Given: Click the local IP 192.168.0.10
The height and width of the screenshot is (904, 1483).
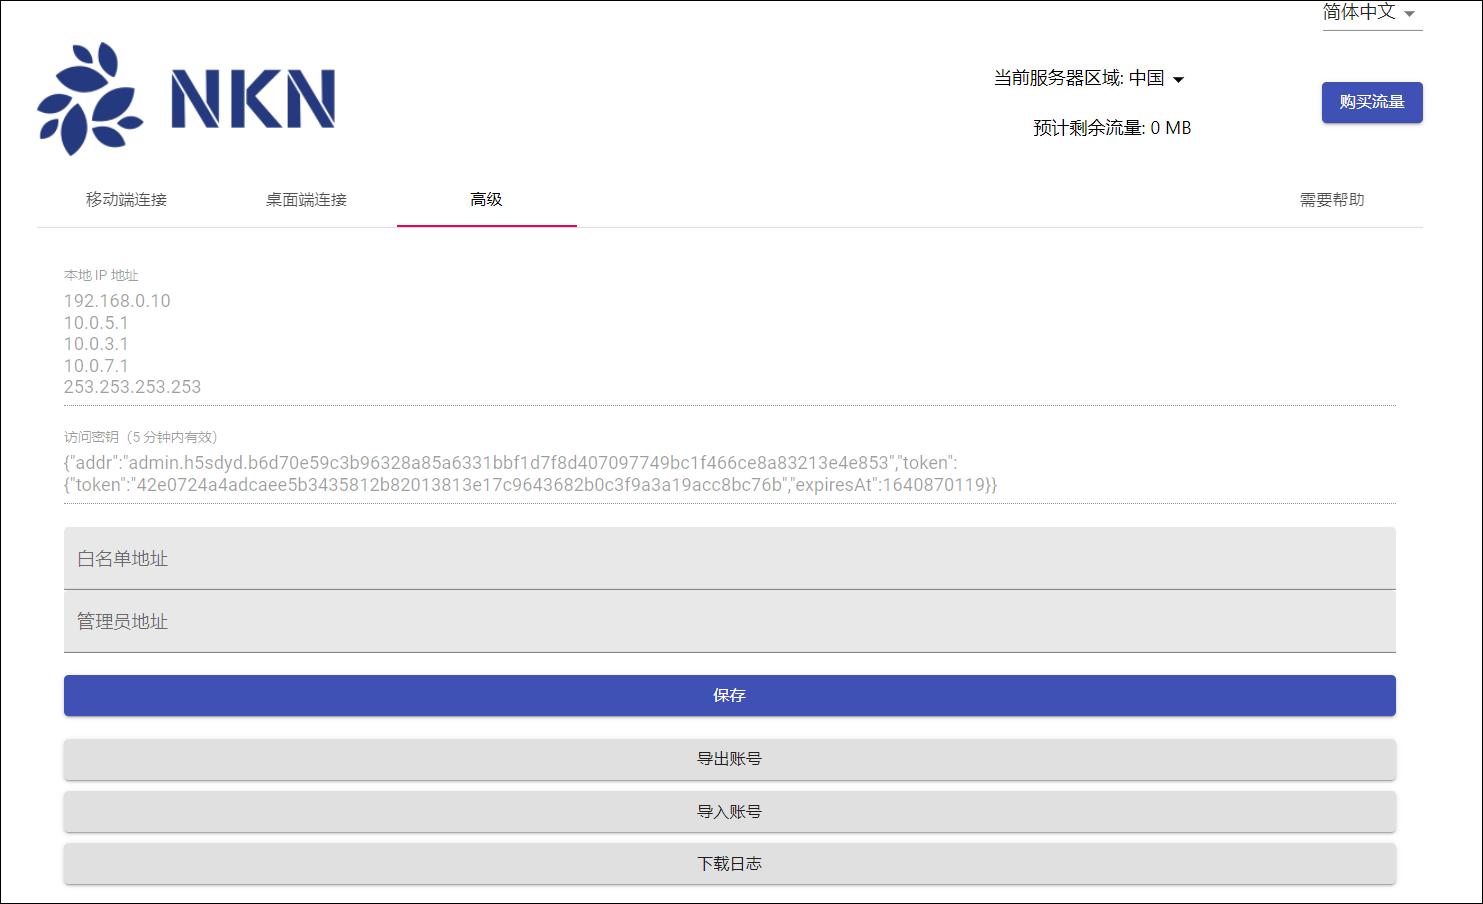Looking at the screenshot, I should pos(119,300).
